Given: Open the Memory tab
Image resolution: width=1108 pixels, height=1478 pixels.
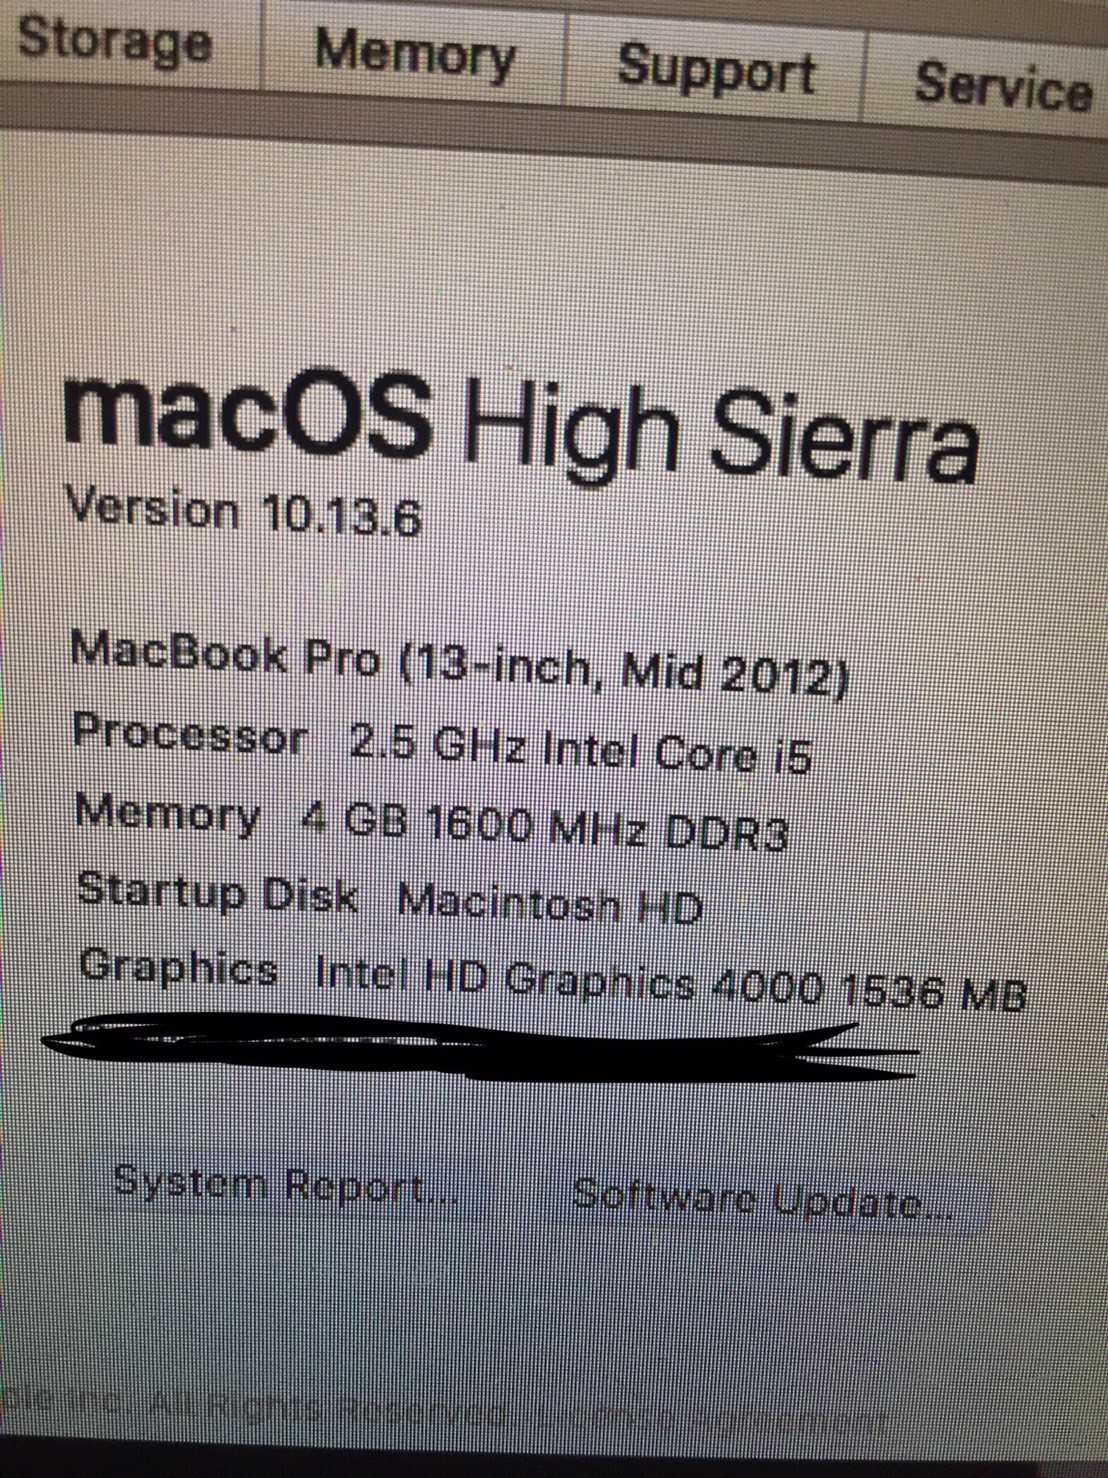Looking at the screenshot, I should point(413,54).
